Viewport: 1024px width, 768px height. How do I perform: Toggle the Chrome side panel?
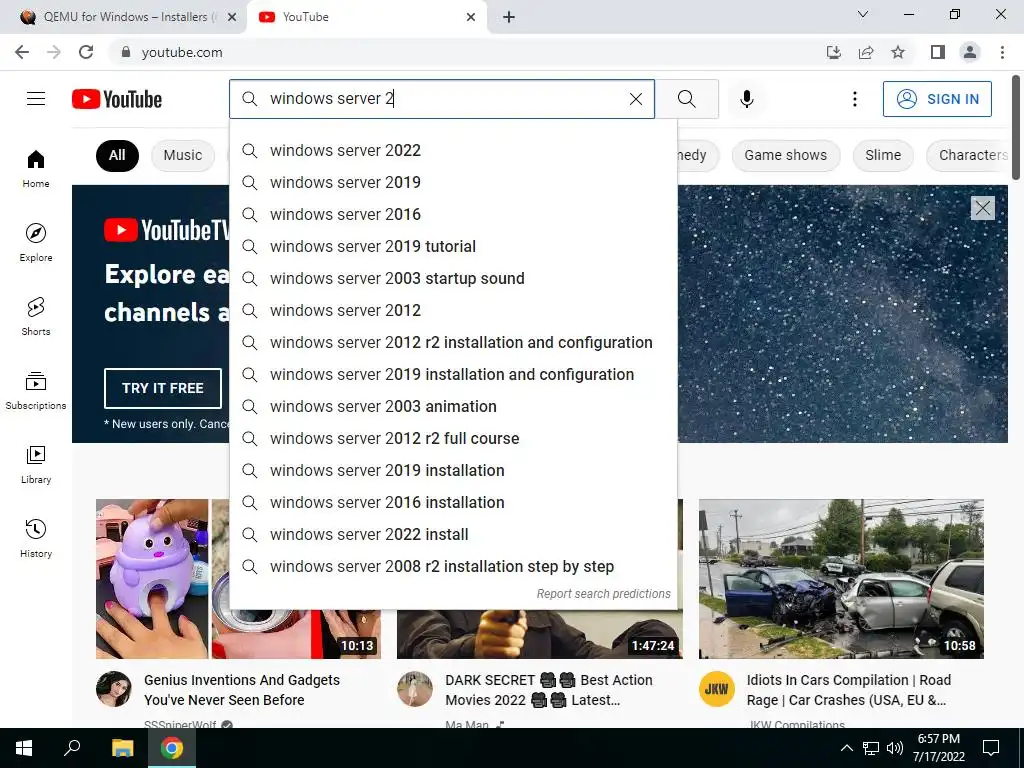[938, 52]
